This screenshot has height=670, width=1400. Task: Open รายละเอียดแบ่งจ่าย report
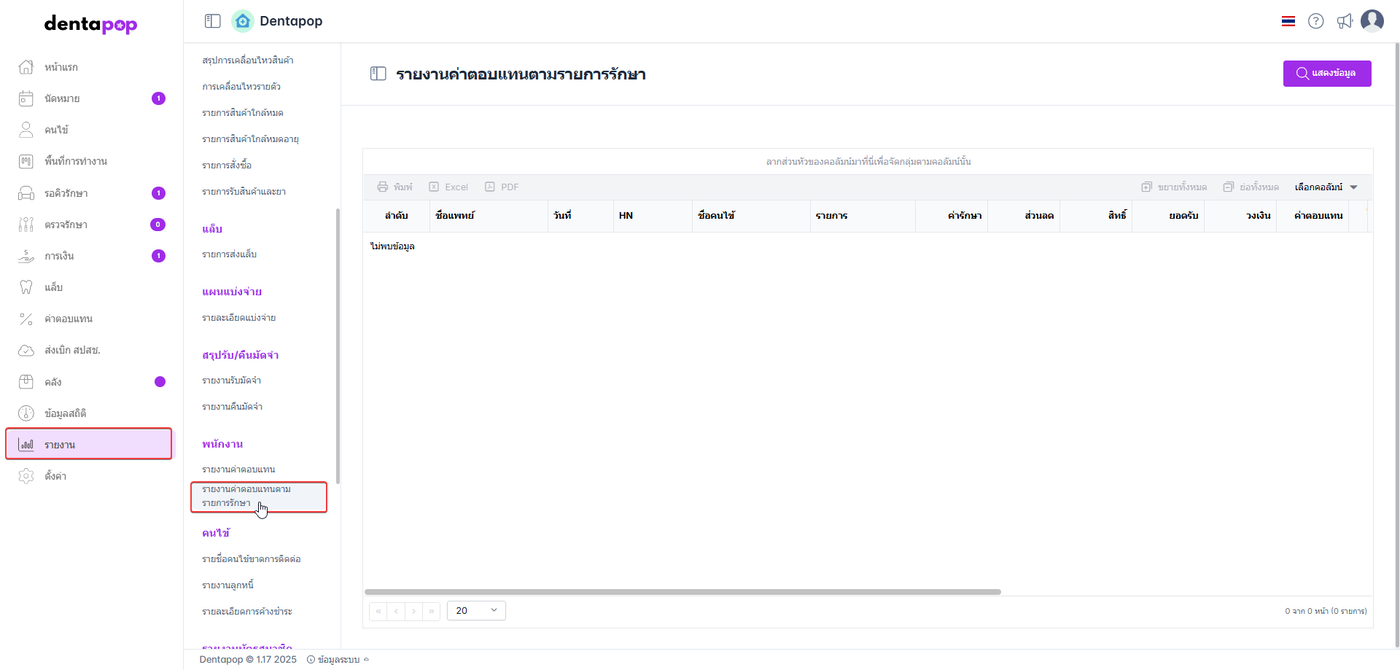pyautogui.click(x=239, y=318)
